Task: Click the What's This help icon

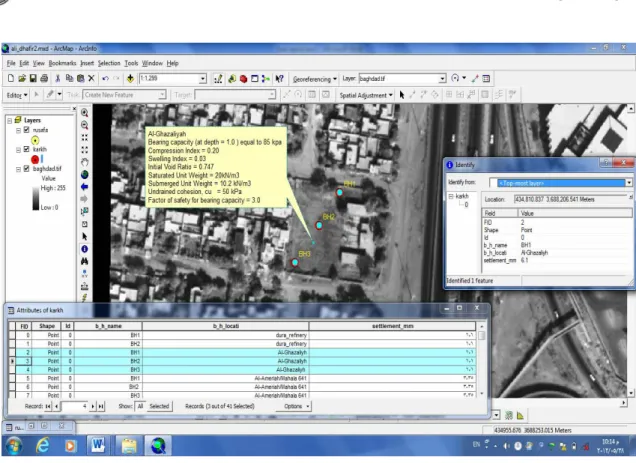Action: 279,79
